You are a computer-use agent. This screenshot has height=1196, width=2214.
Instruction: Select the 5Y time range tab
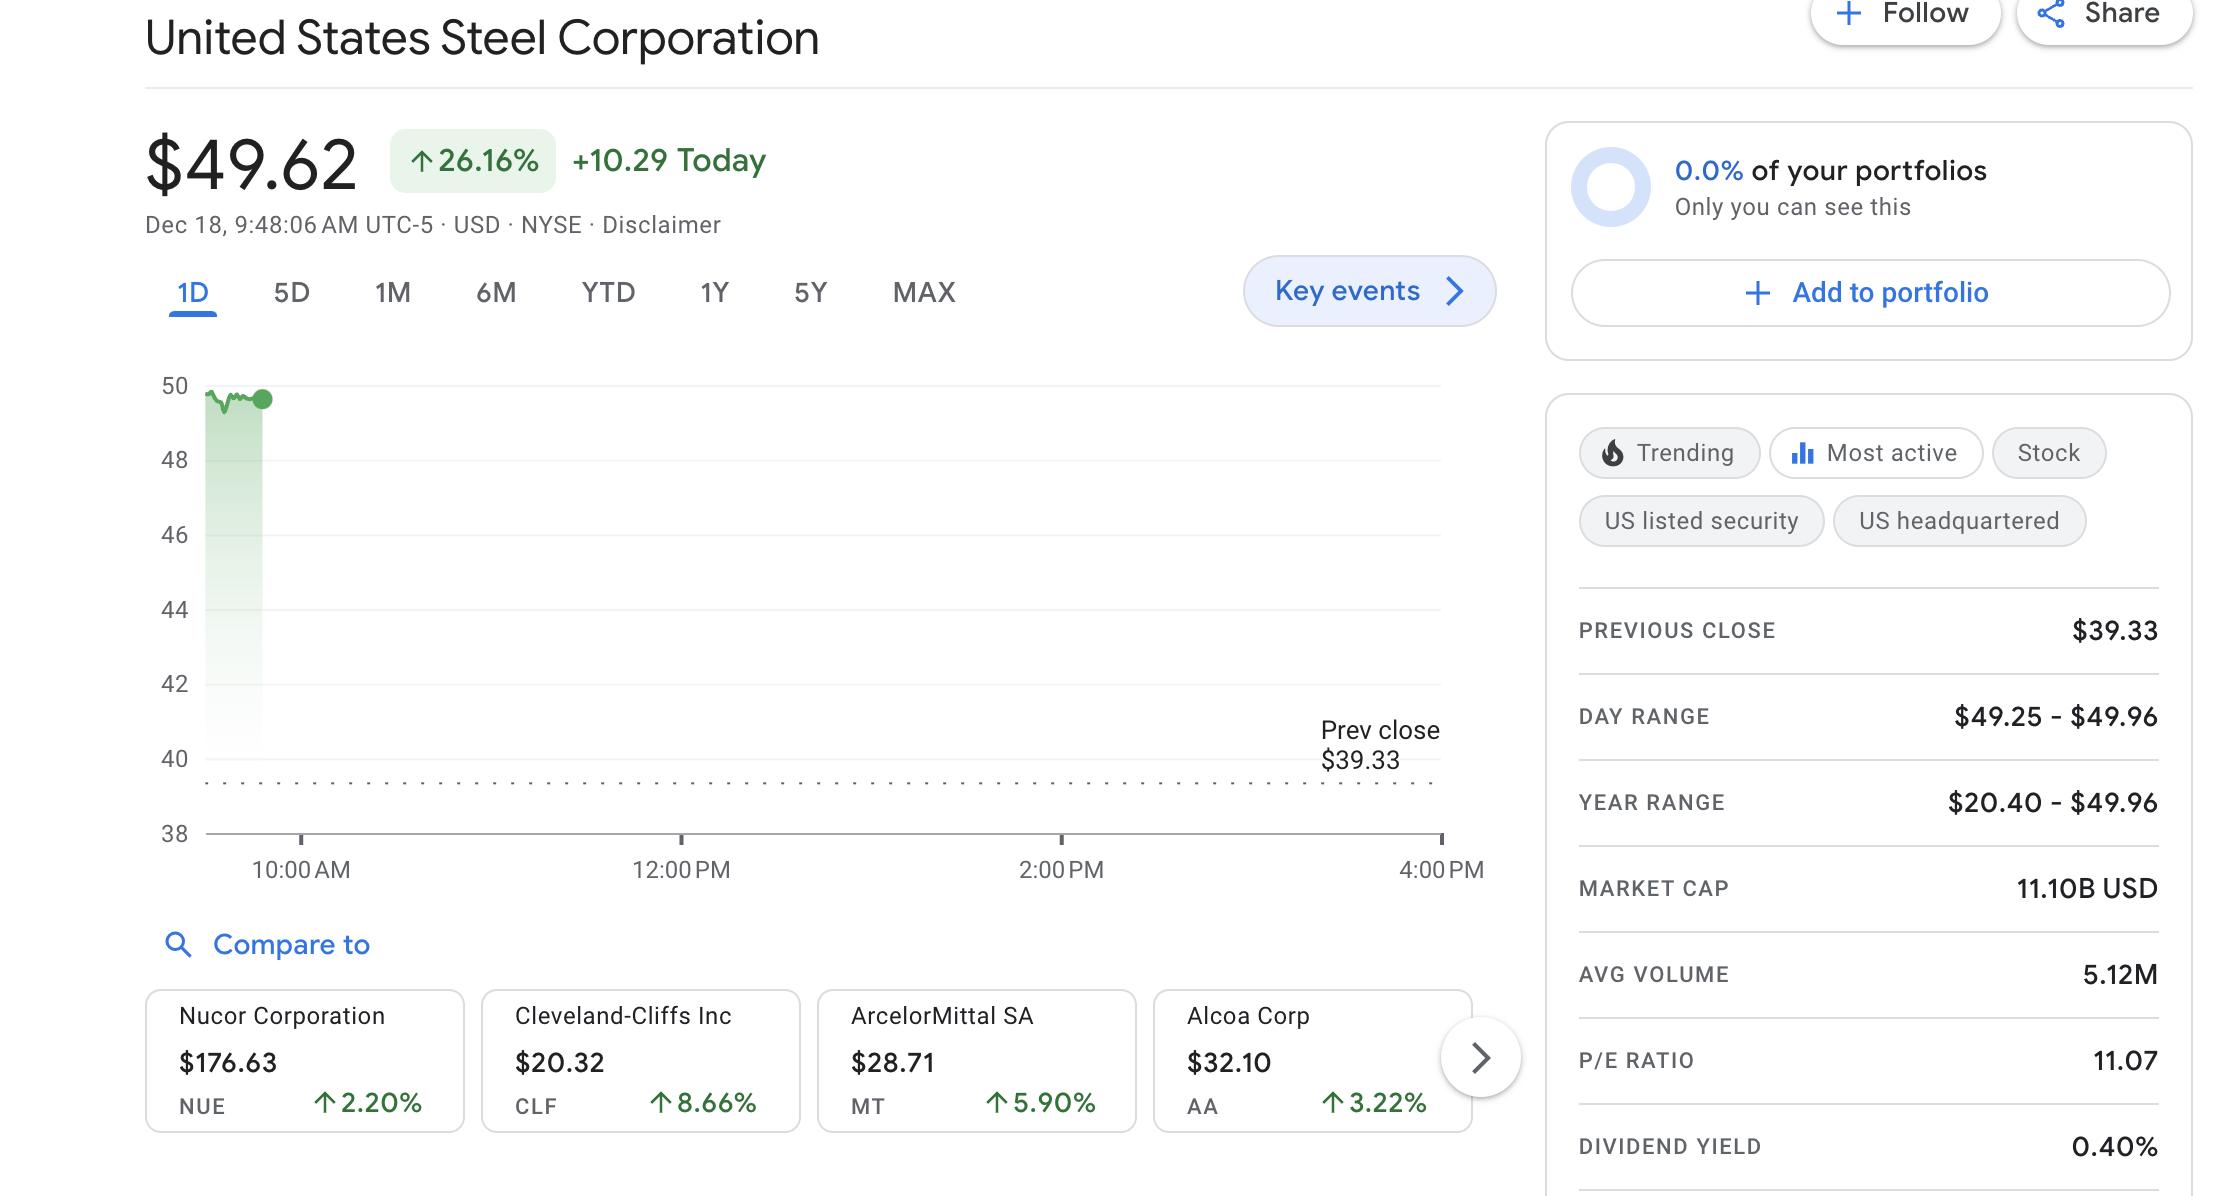click(811, 292)
